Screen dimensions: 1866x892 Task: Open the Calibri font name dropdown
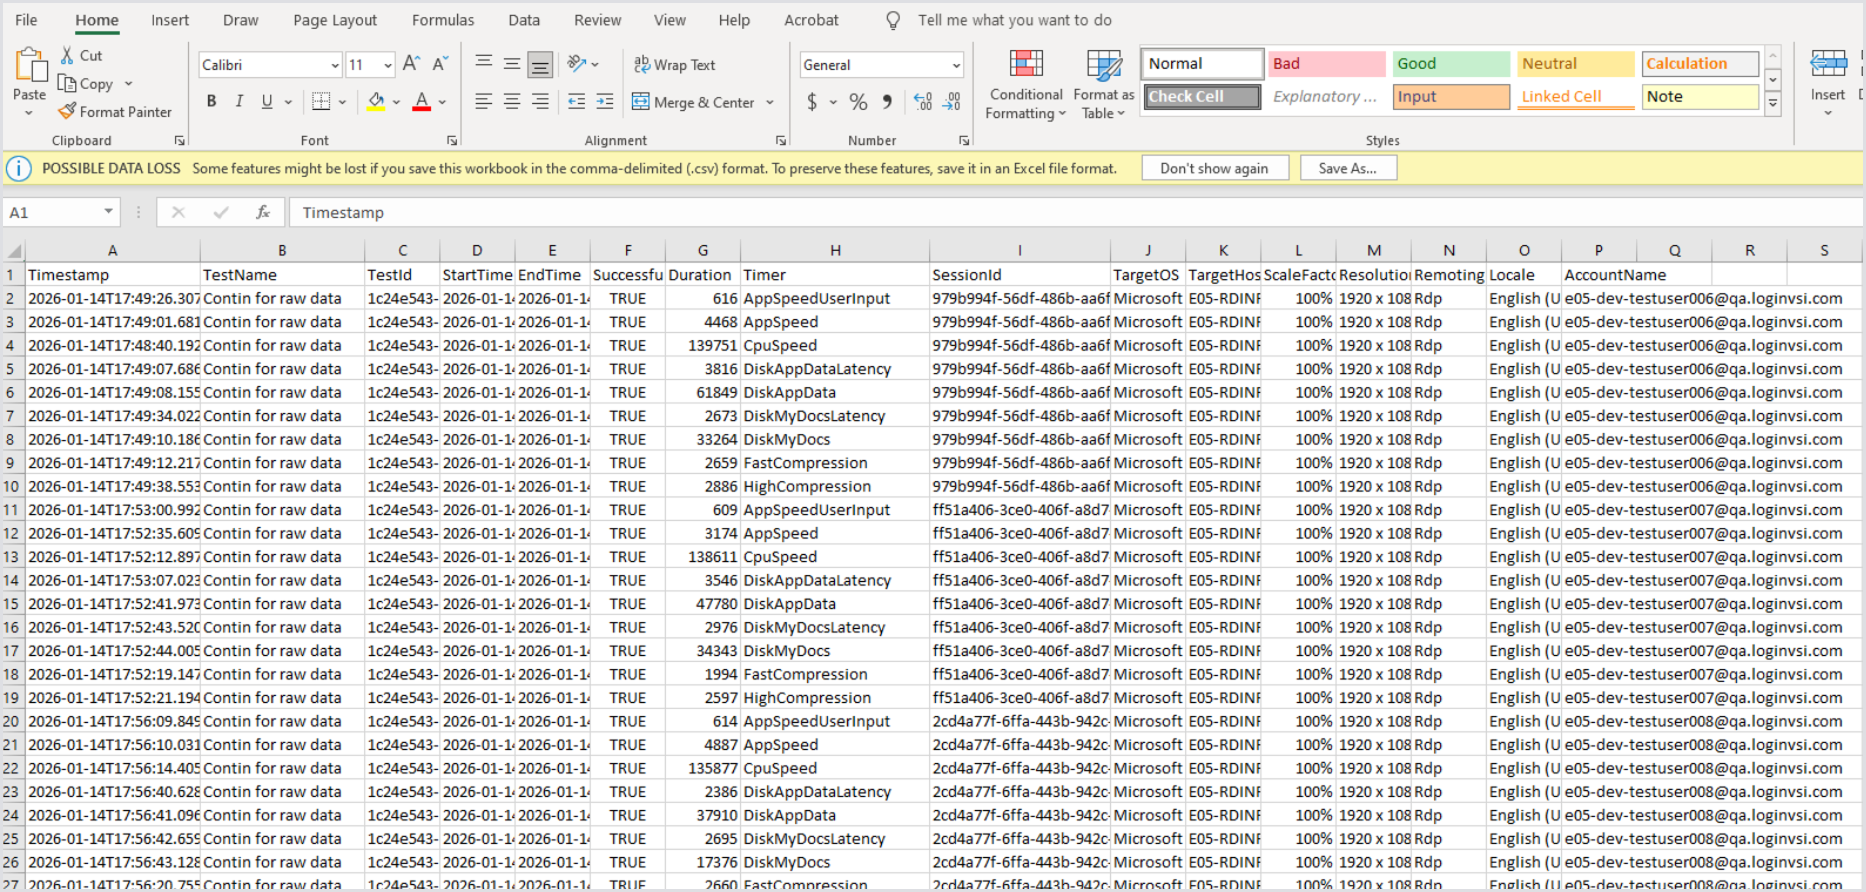pos(335,65)
